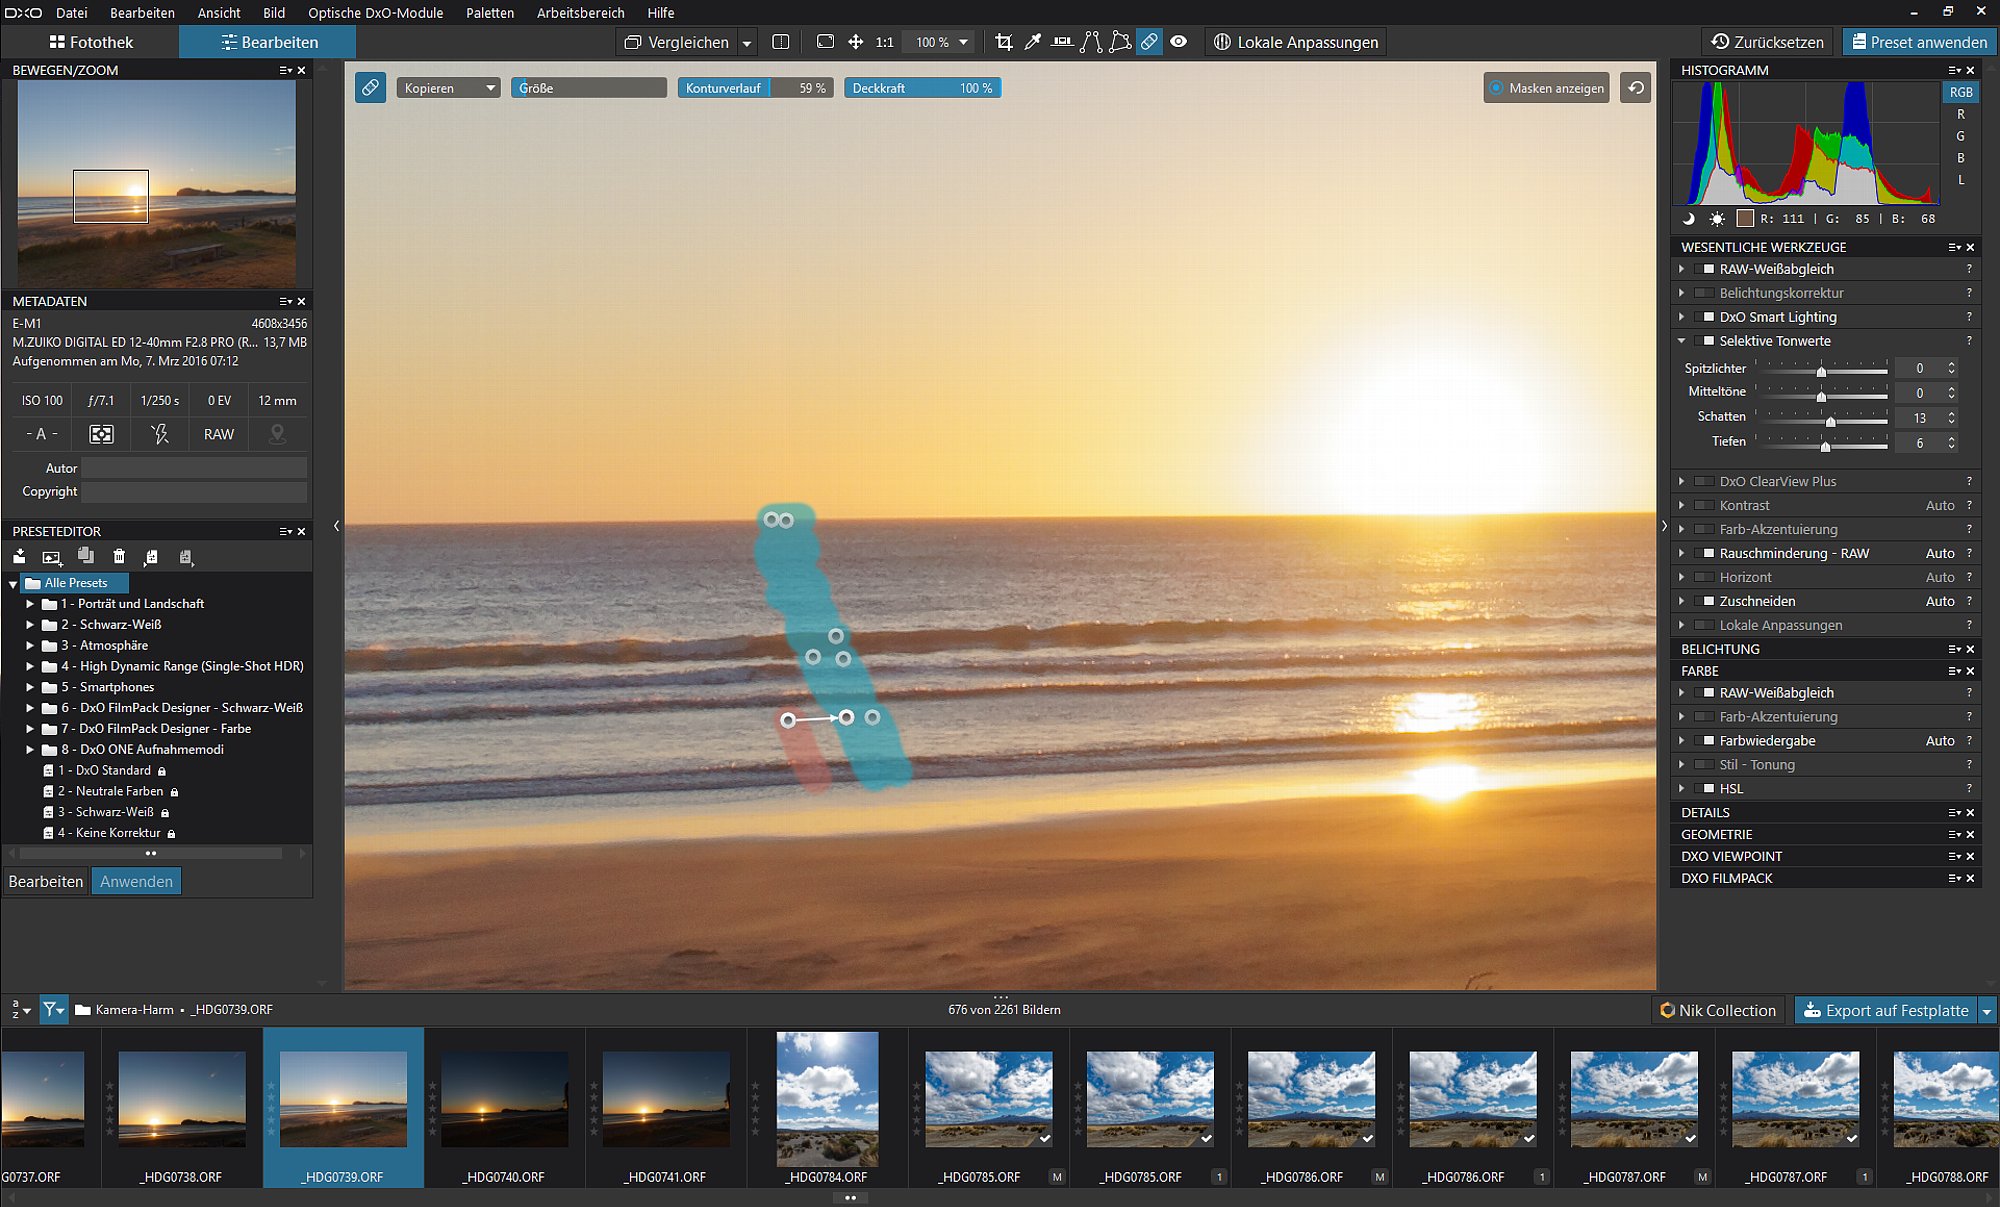Expand the '3 - Atmosphäre' preset folder

[30, 646]
